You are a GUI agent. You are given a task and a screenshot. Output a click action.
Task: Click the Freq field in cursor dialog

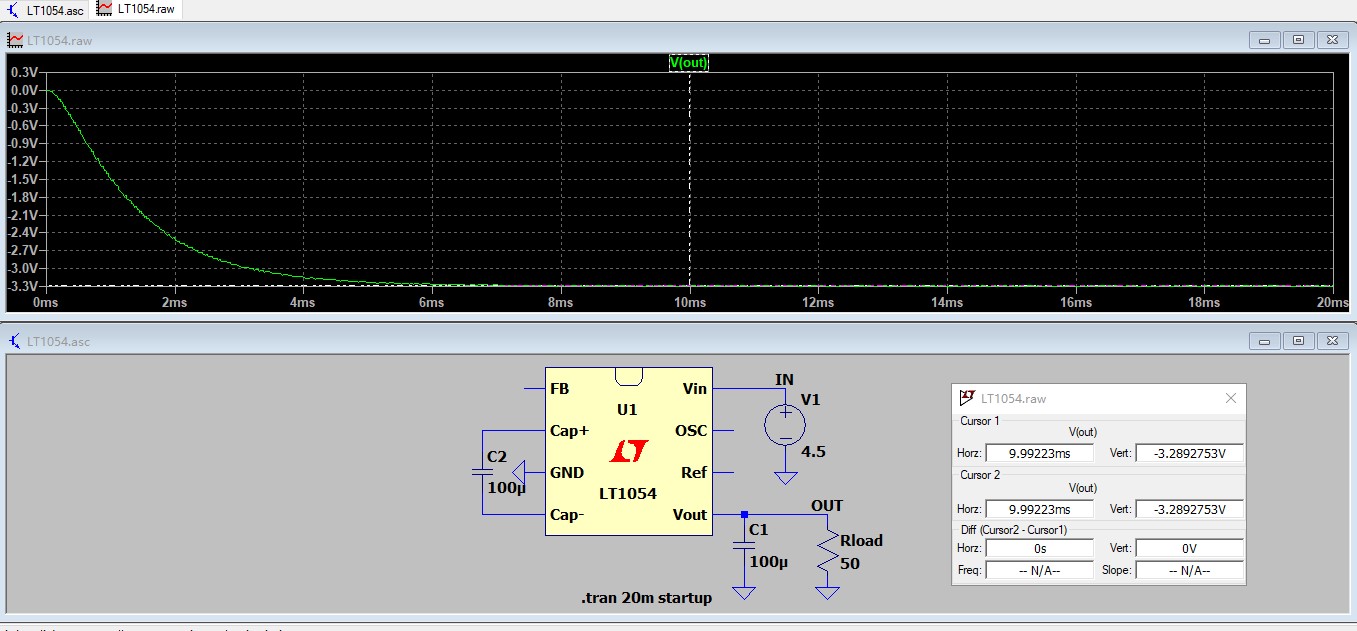(x=1039, y=570)
